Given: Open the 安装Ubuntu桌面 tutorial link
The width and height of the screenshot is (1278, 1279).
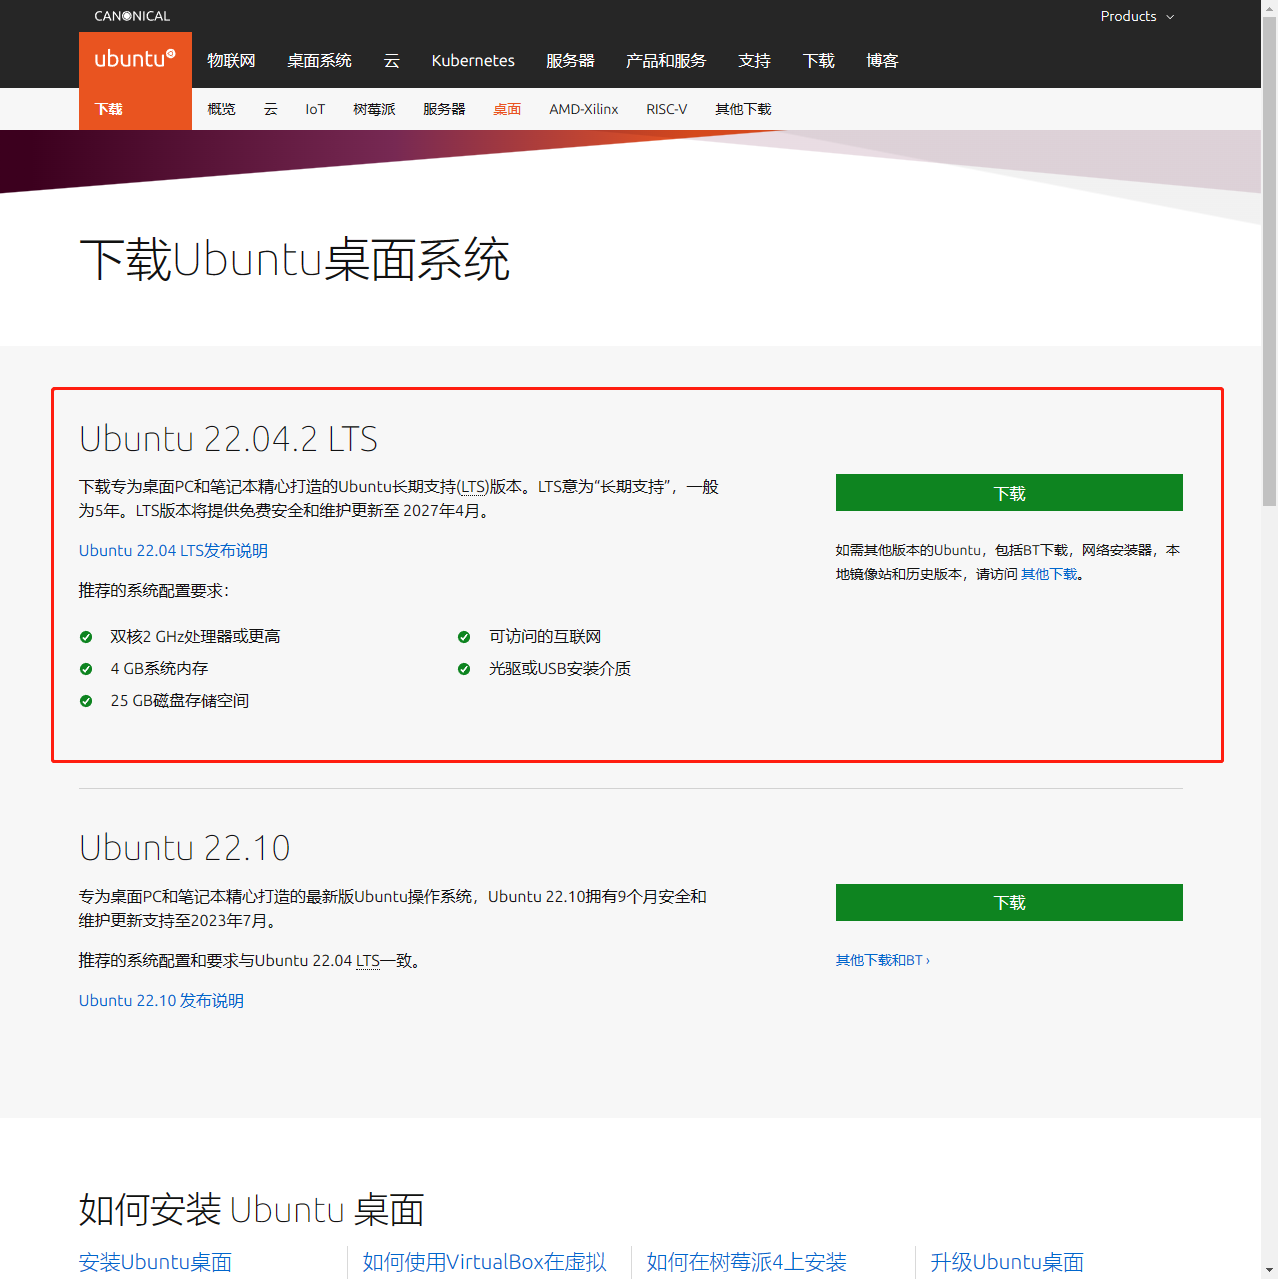Looking at the screenshot, I should coord(155,1262).
